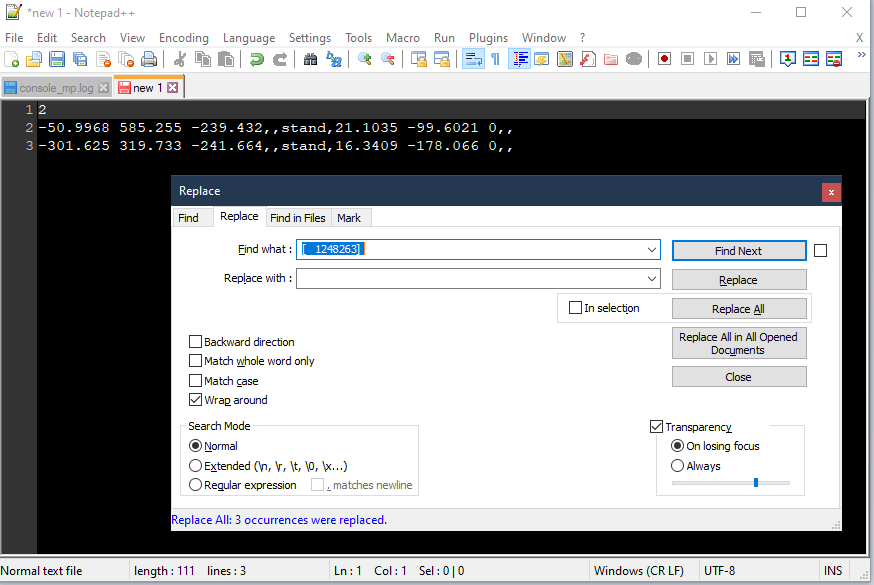The height and width of the screenshot is (585, 874).
Task: Uncheck the Wrap around checkbox
Action: 196,400
